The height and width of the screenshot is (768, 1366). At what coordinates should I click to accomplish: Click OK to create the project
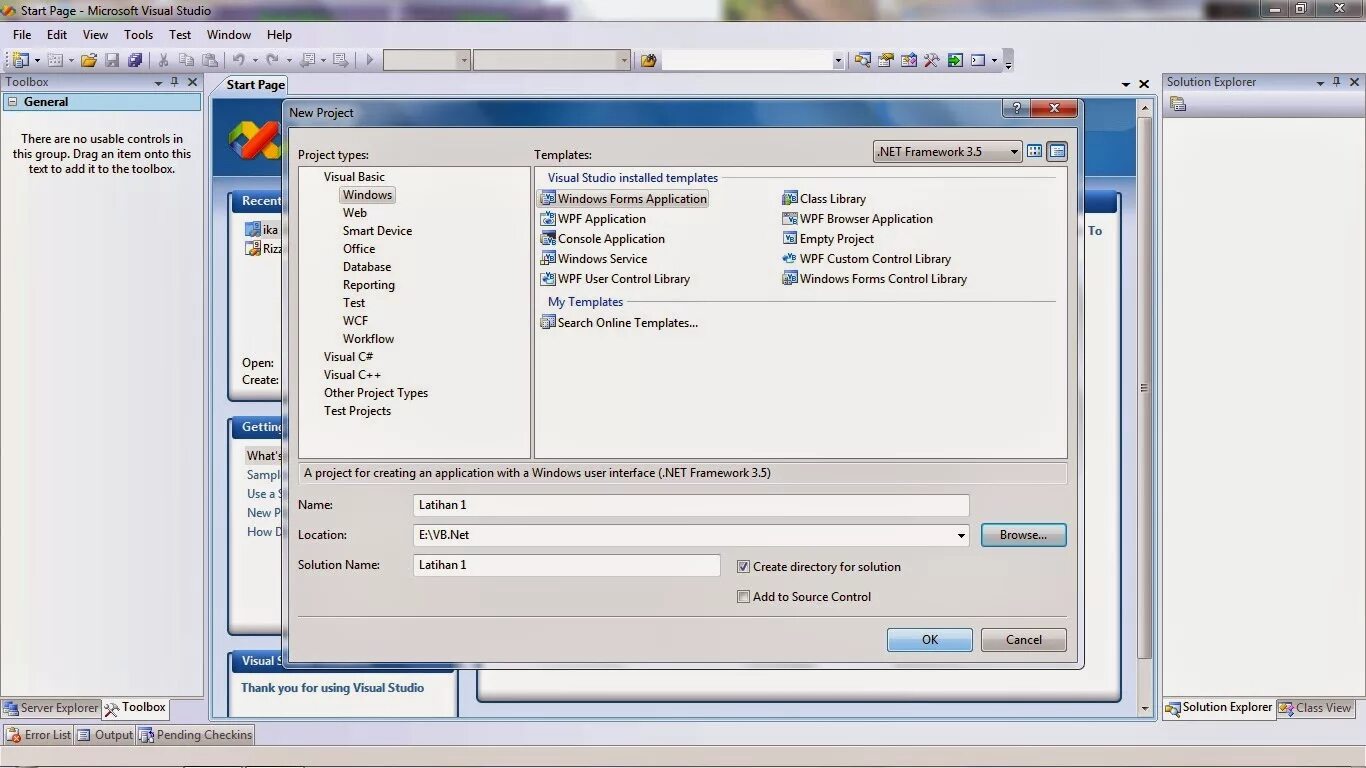coord(930,640)
